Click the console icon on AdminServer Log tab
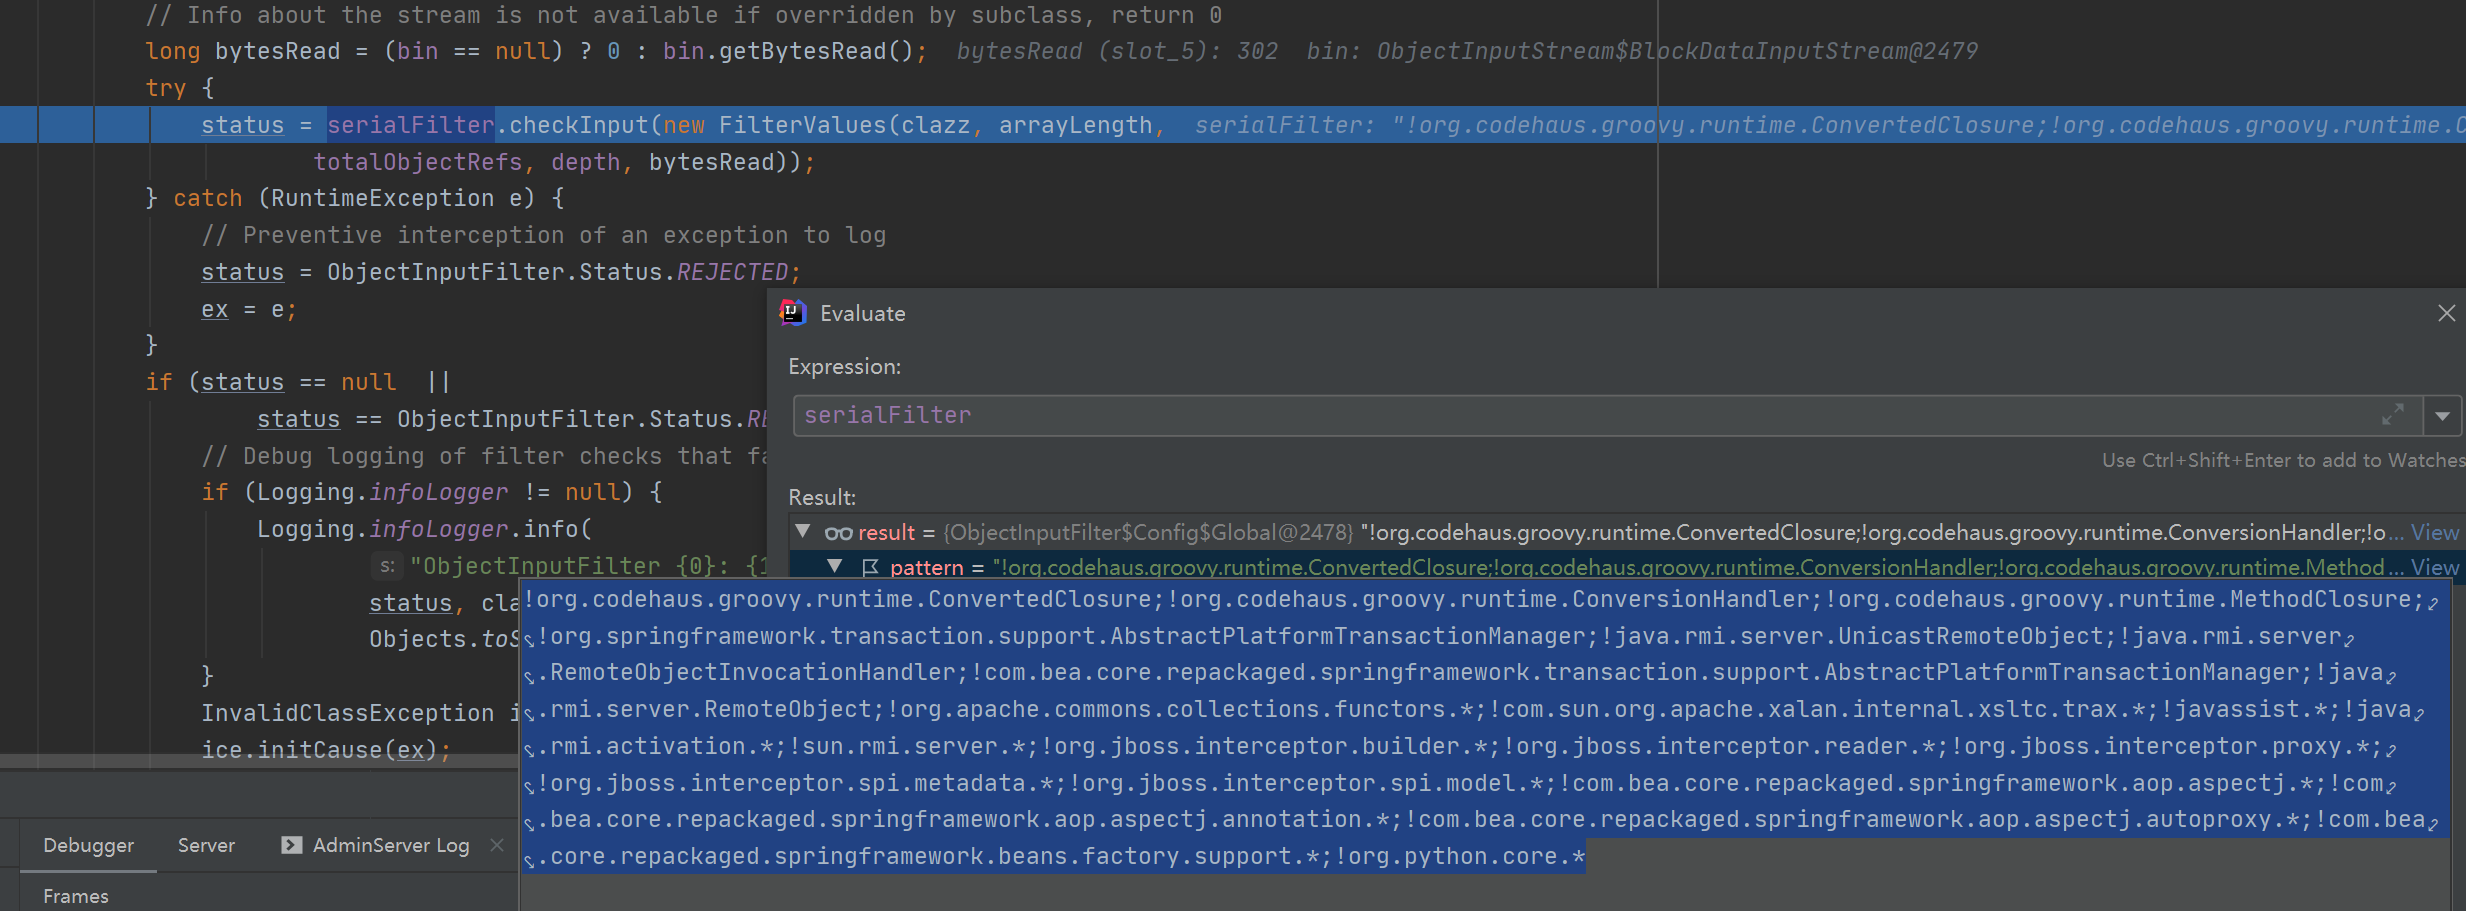Viewport: 2466px width, 911px height. 291,845
